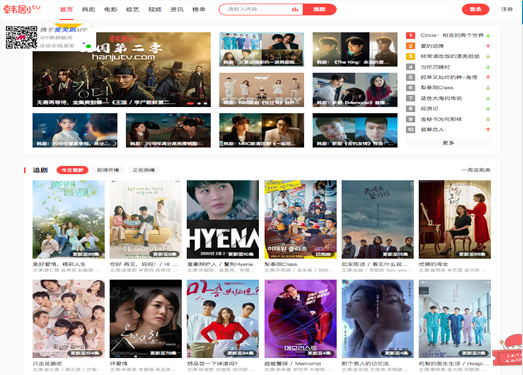
Task: Open the 优雅的母女 drama poster
Action: pos(455,220)
